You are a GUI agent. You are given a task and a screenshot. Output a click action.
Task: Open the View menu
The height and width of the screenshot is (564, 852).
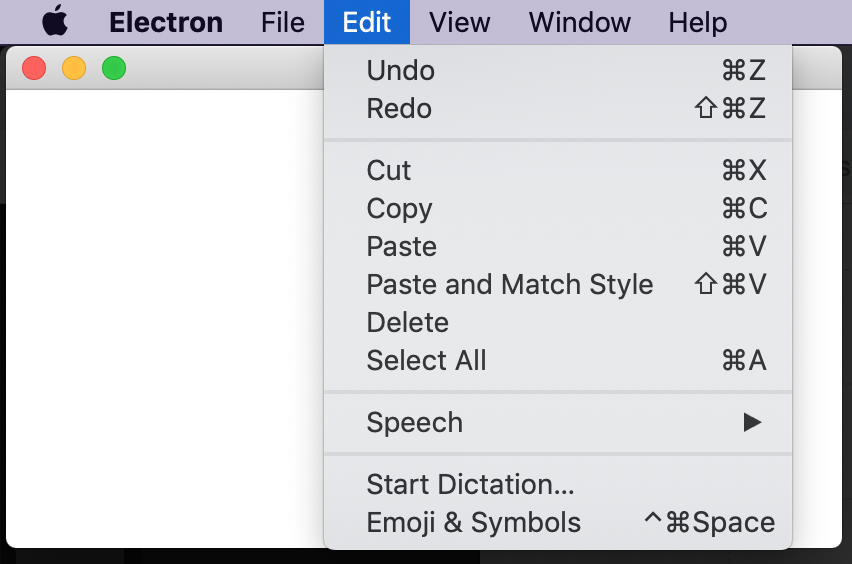[460, 22]
